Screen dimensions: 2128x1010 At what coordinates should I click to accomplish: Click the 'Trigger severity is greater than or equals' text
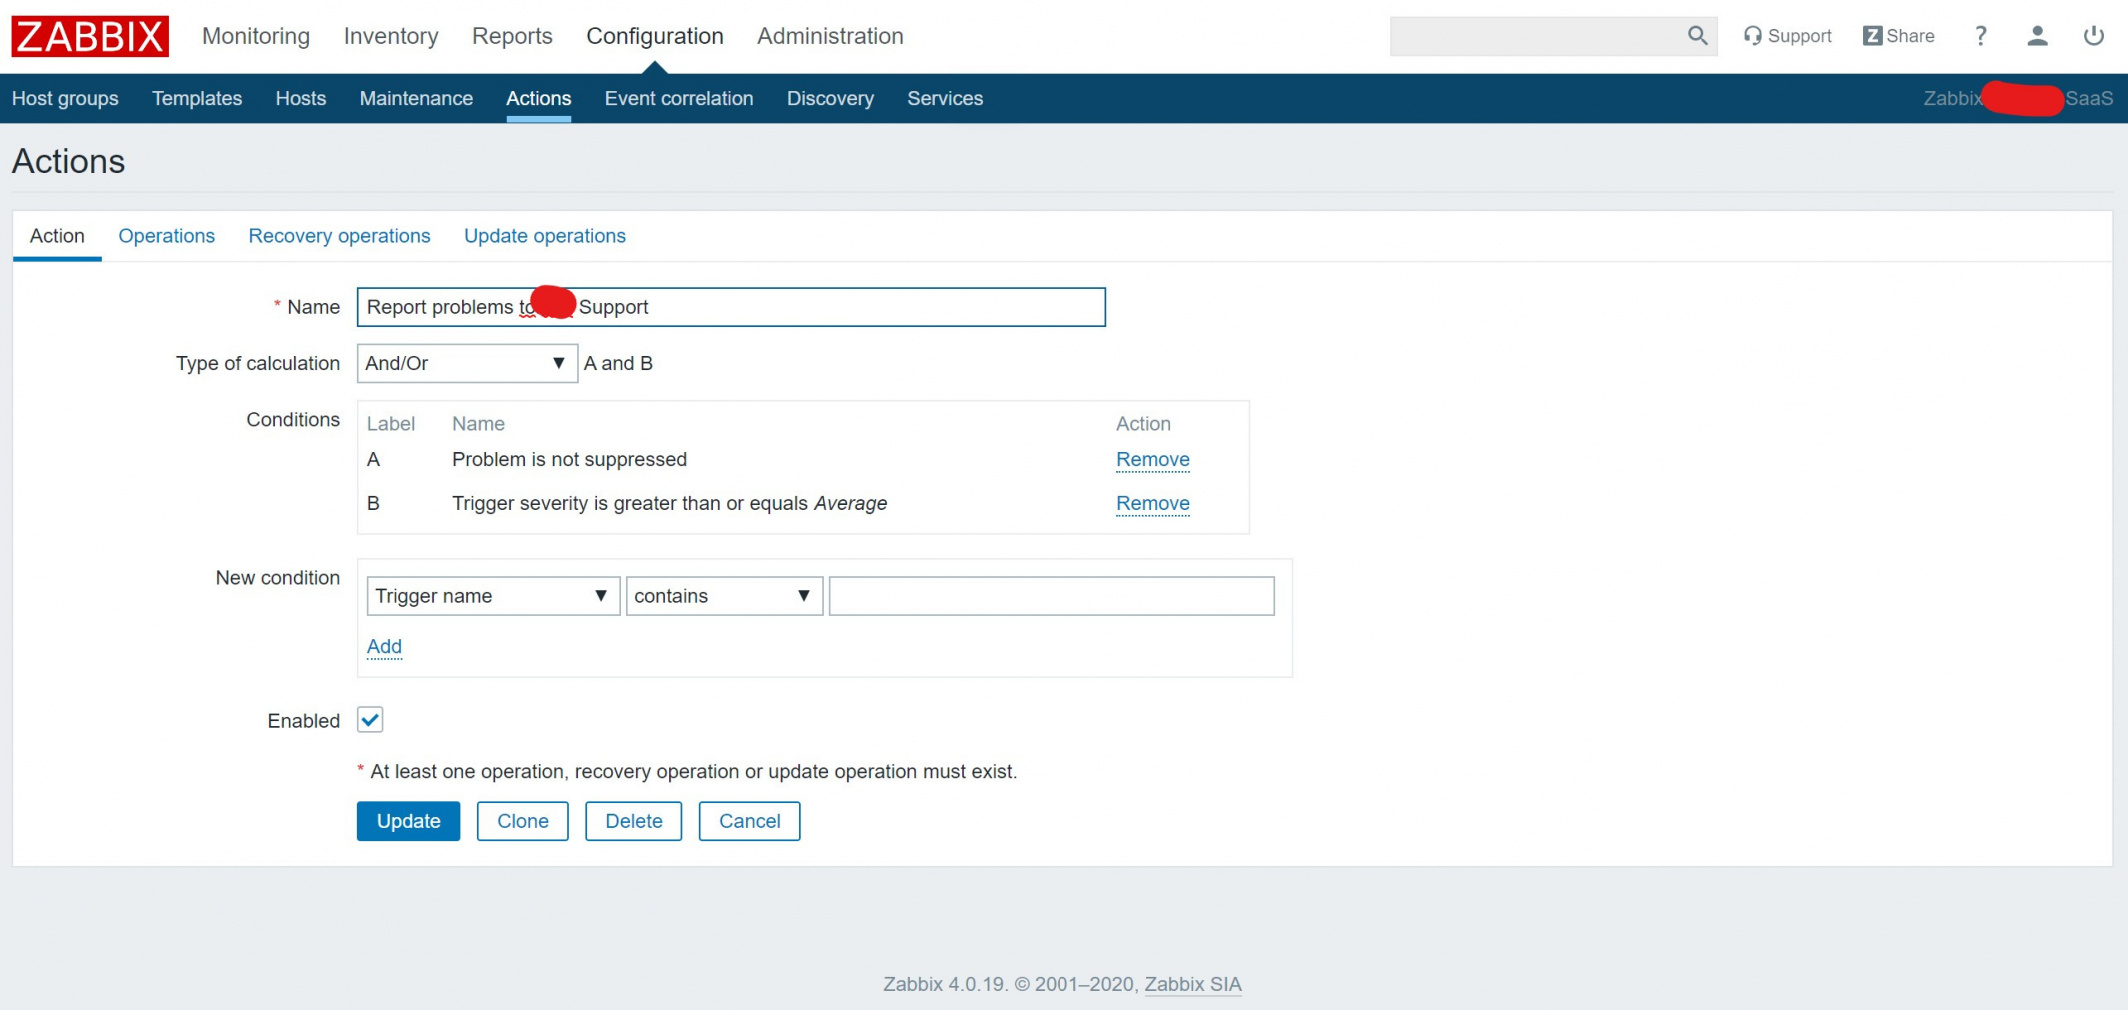[x=630, y=504]
